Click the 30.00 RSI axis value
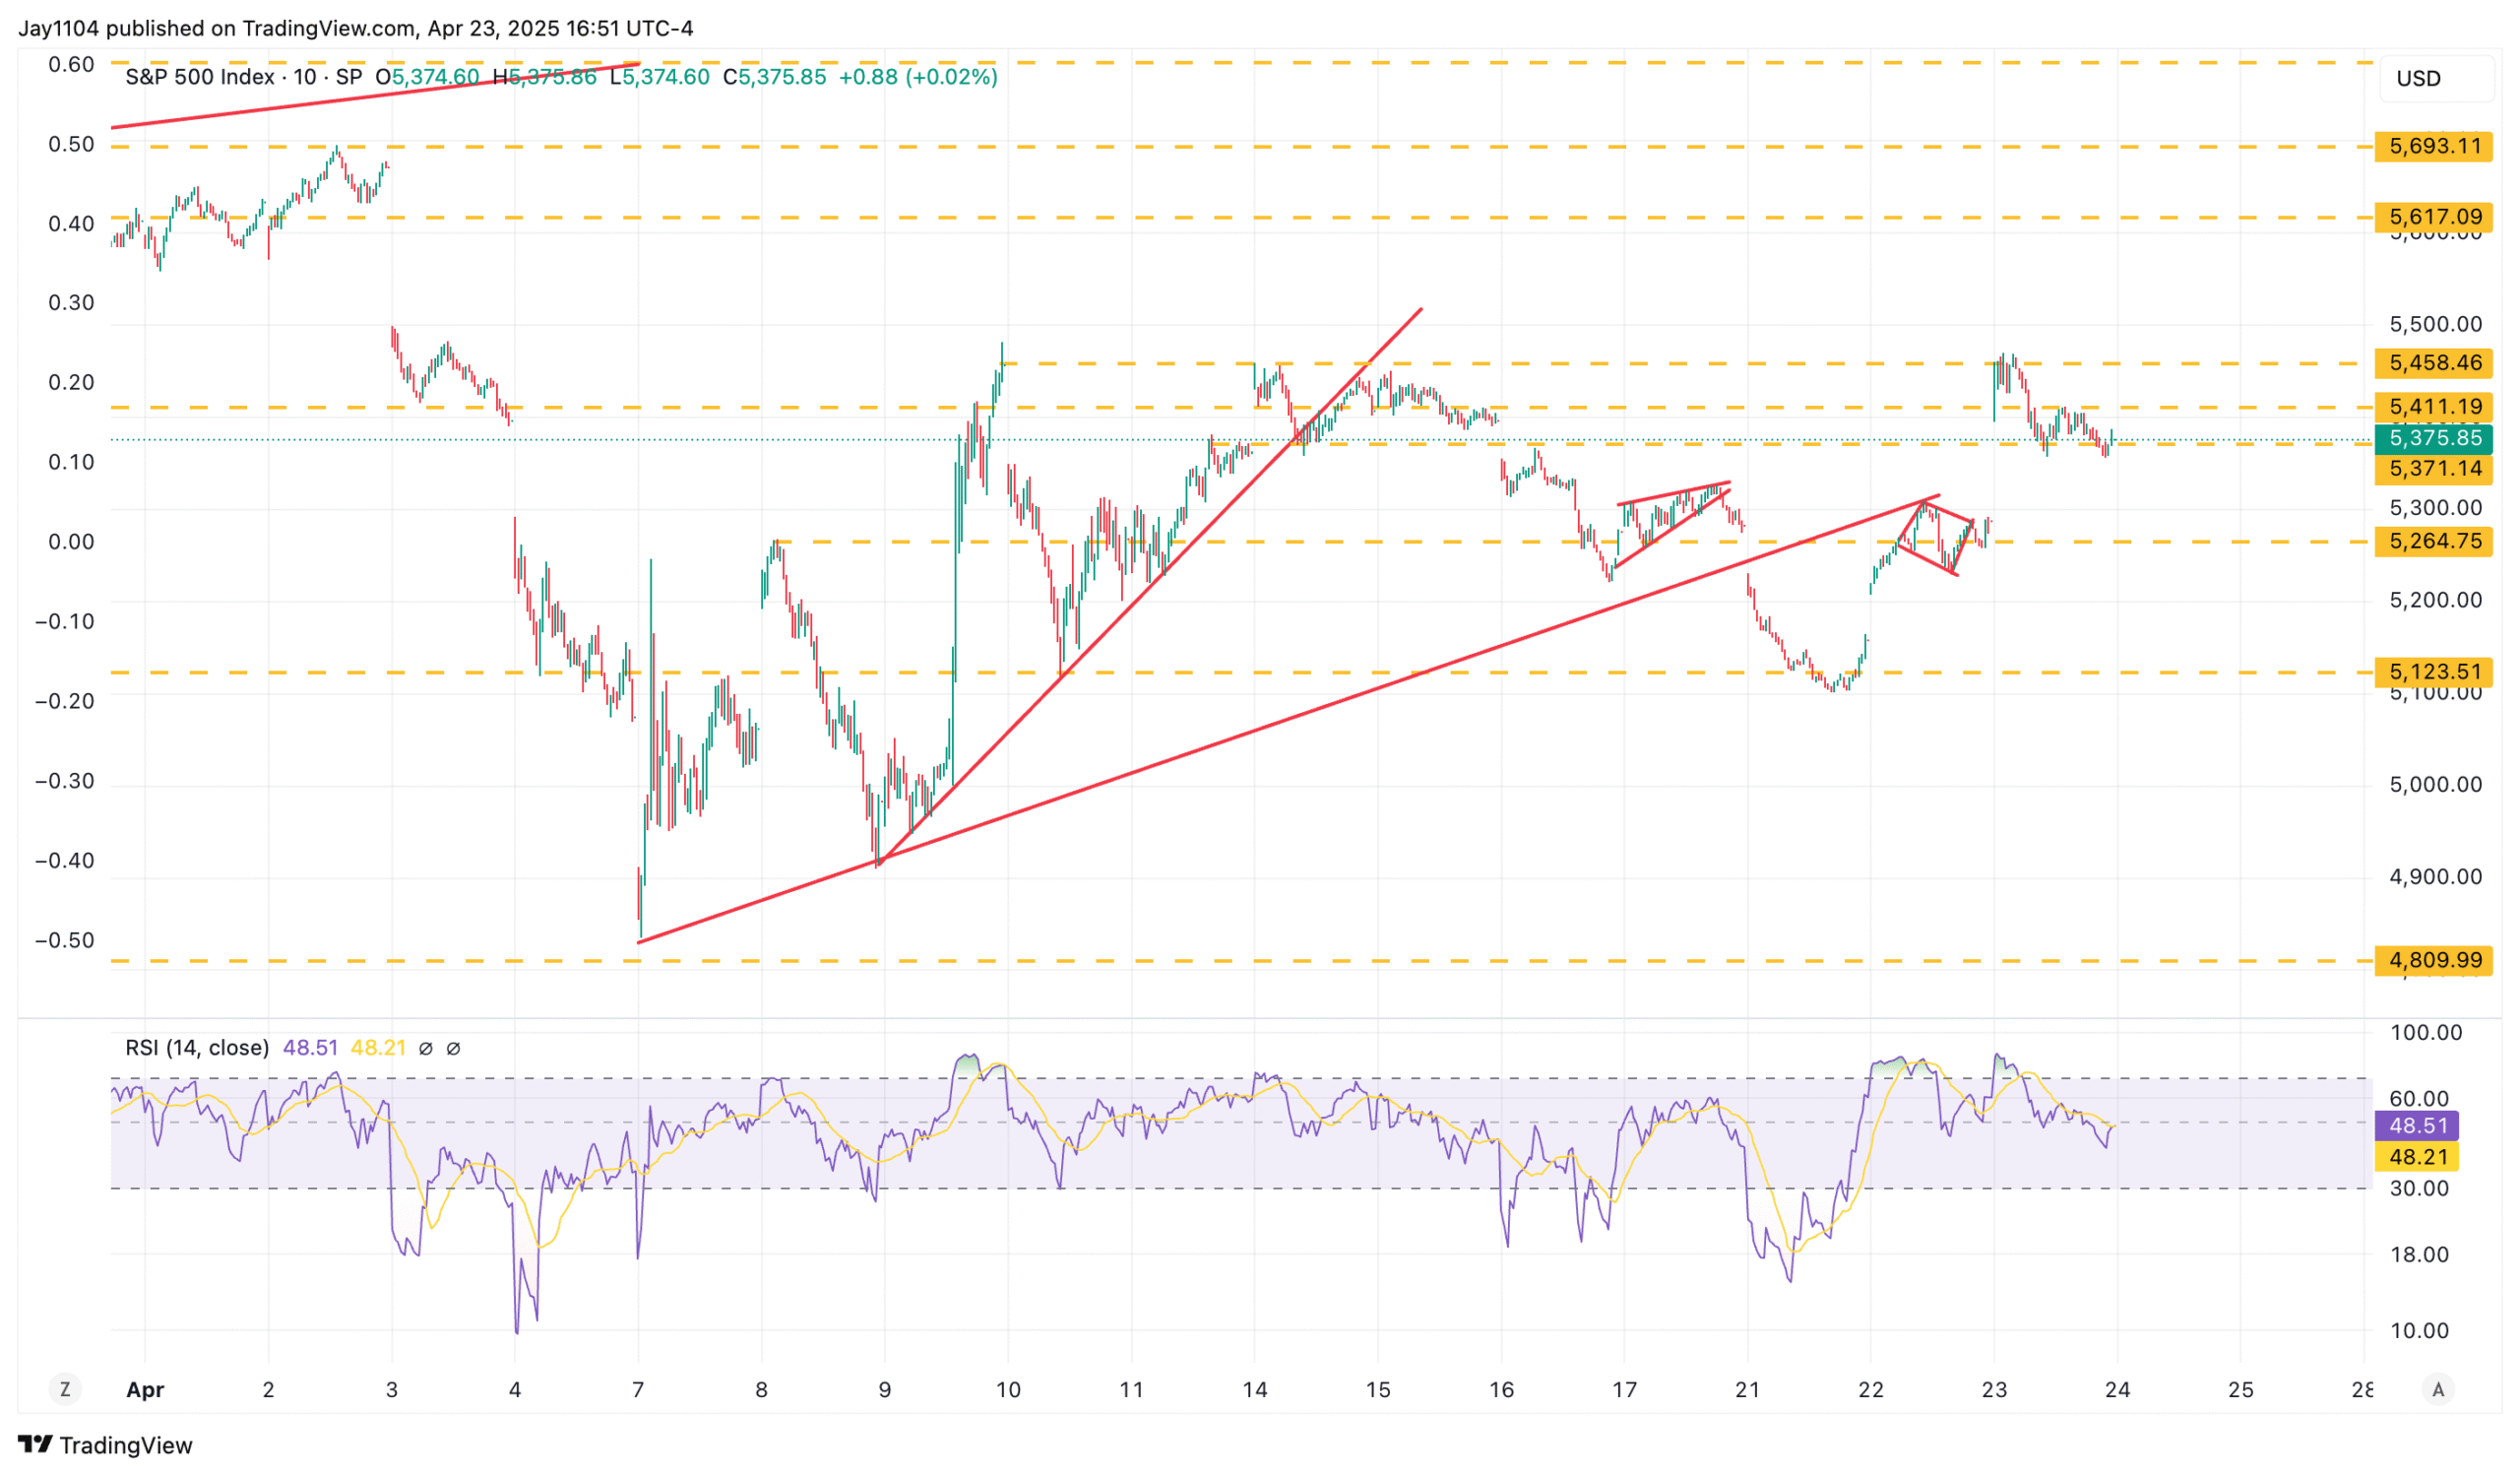Image resolution: width=2520 pixels, height=1476 pixels. (x=2419, y=1188)
